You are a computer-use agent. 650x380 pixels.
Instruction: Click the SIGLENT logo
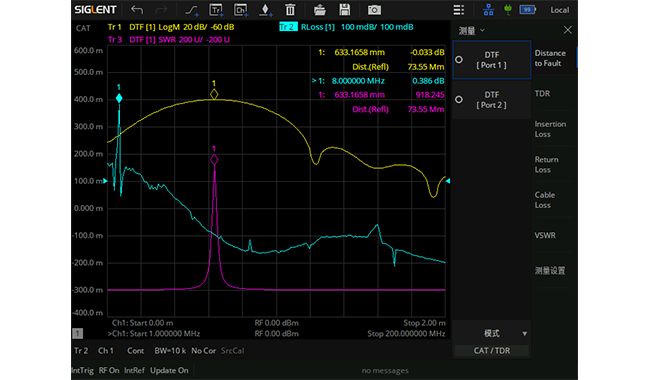[95, 10]
